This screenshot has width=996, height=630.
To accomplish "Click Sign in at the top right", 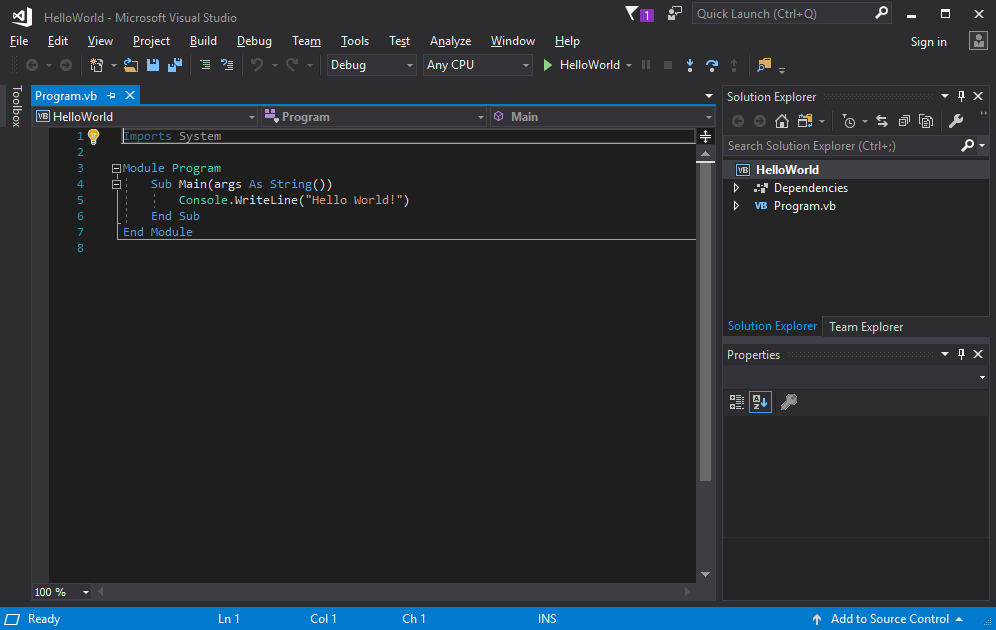I will (x=928, y=41).
